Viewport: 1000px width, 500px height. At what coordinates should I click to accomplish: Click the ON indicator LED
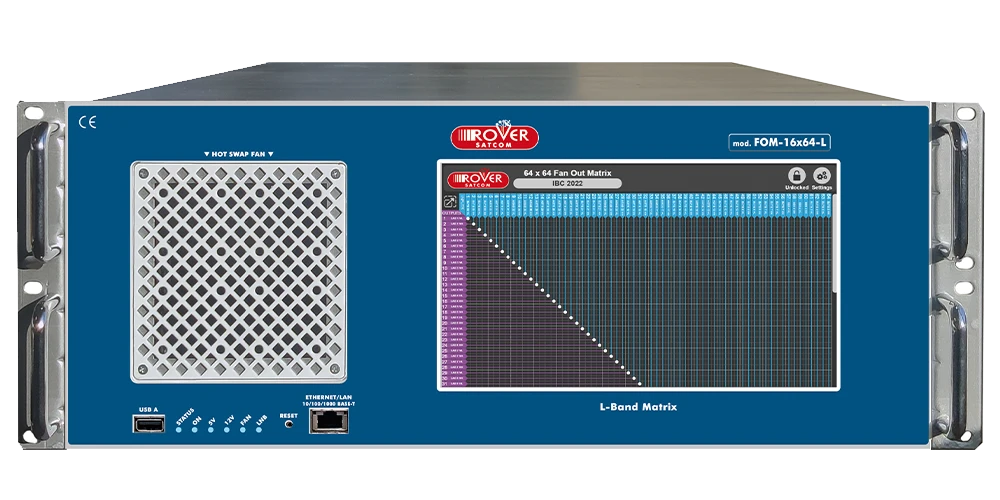[195, 430]
